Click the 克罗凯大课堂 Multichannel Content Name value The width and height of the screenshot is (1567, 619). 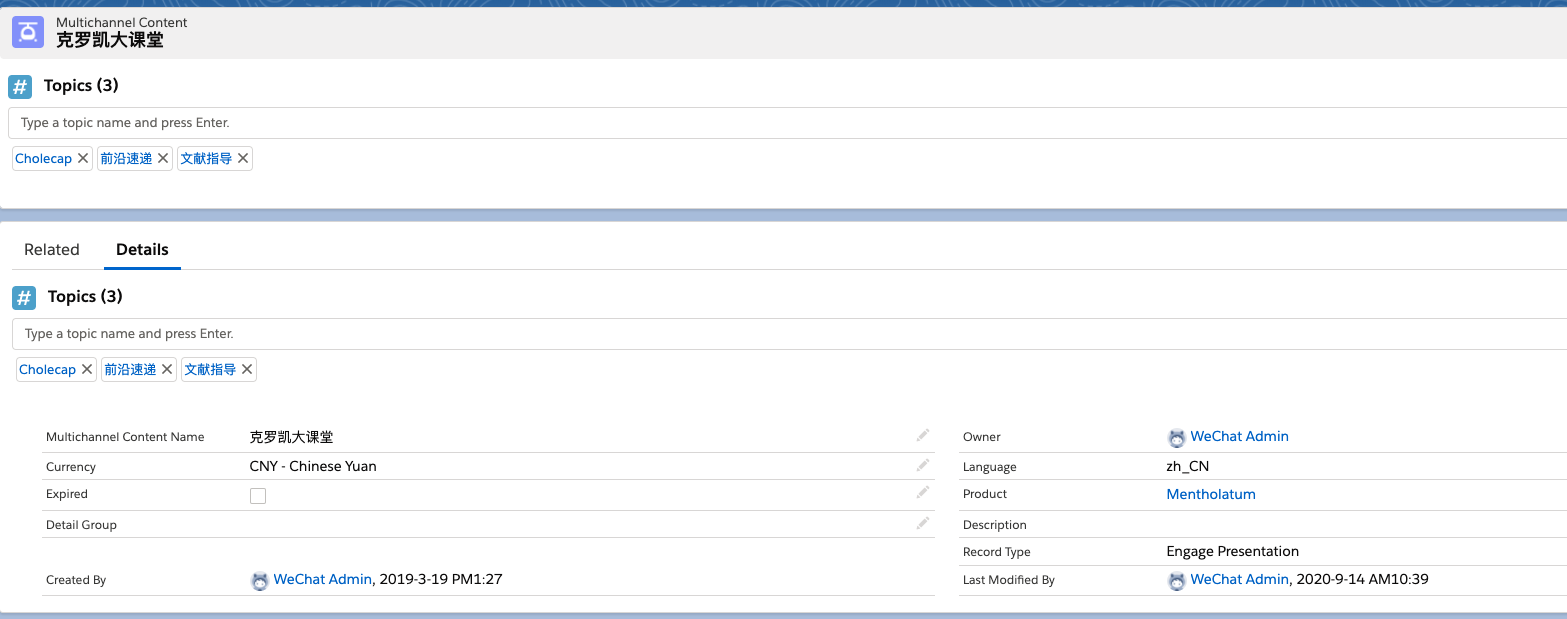click(292, 437)
